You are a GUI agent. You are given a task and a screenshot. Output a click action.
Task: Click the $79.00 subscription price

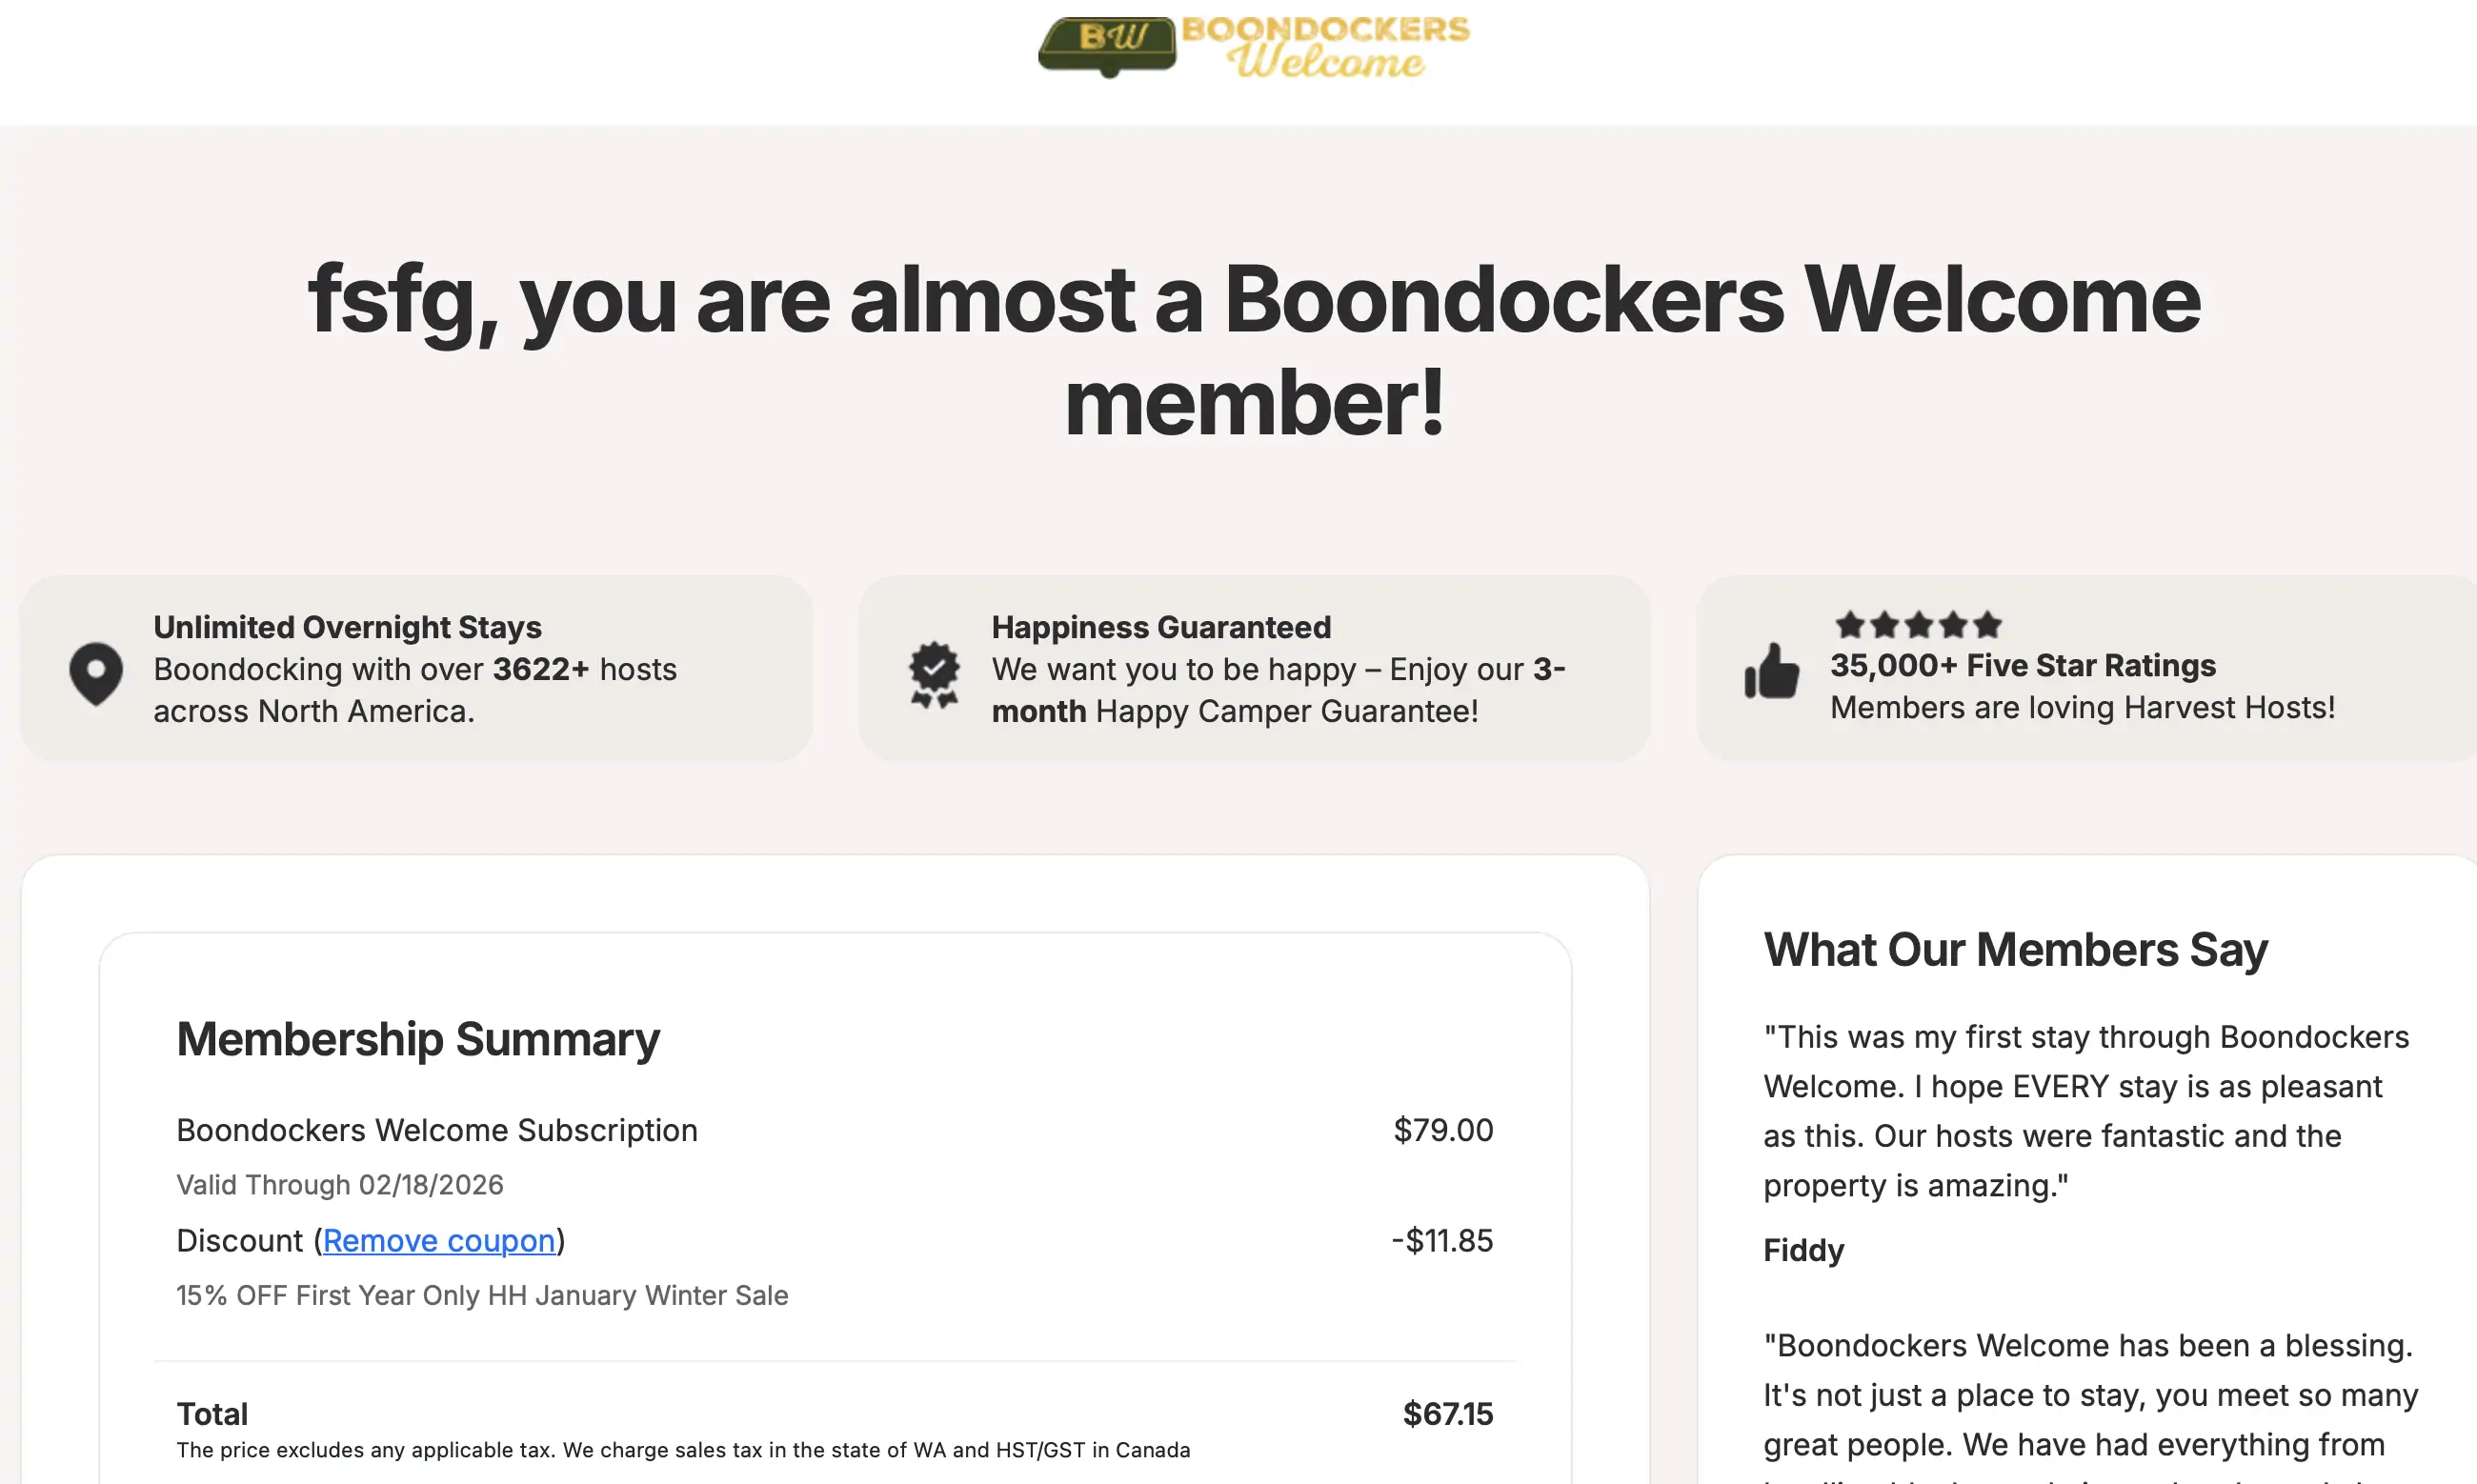[x=1443, y=1130]
